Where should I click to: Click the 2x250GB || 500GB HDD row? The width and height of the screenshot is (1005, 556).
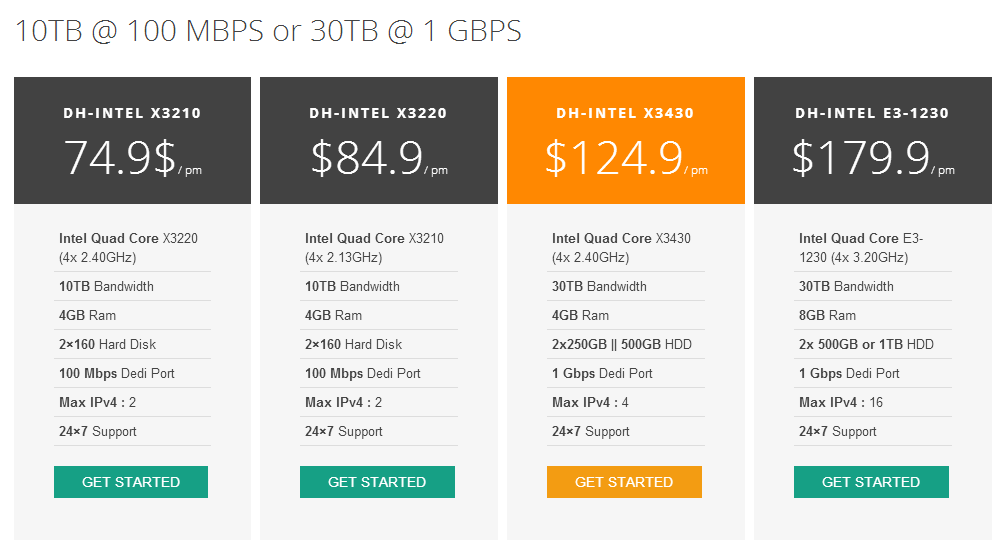622,344
